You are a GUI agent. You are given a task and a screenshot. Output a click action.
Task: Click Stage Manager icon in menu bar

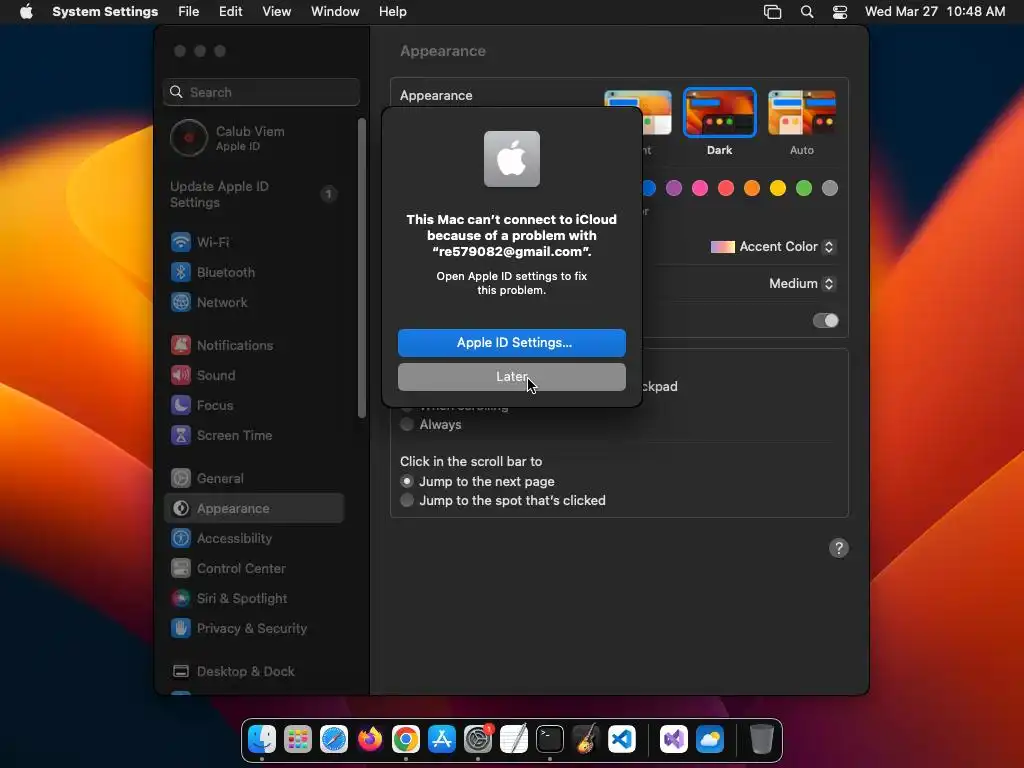coord(773,12)
